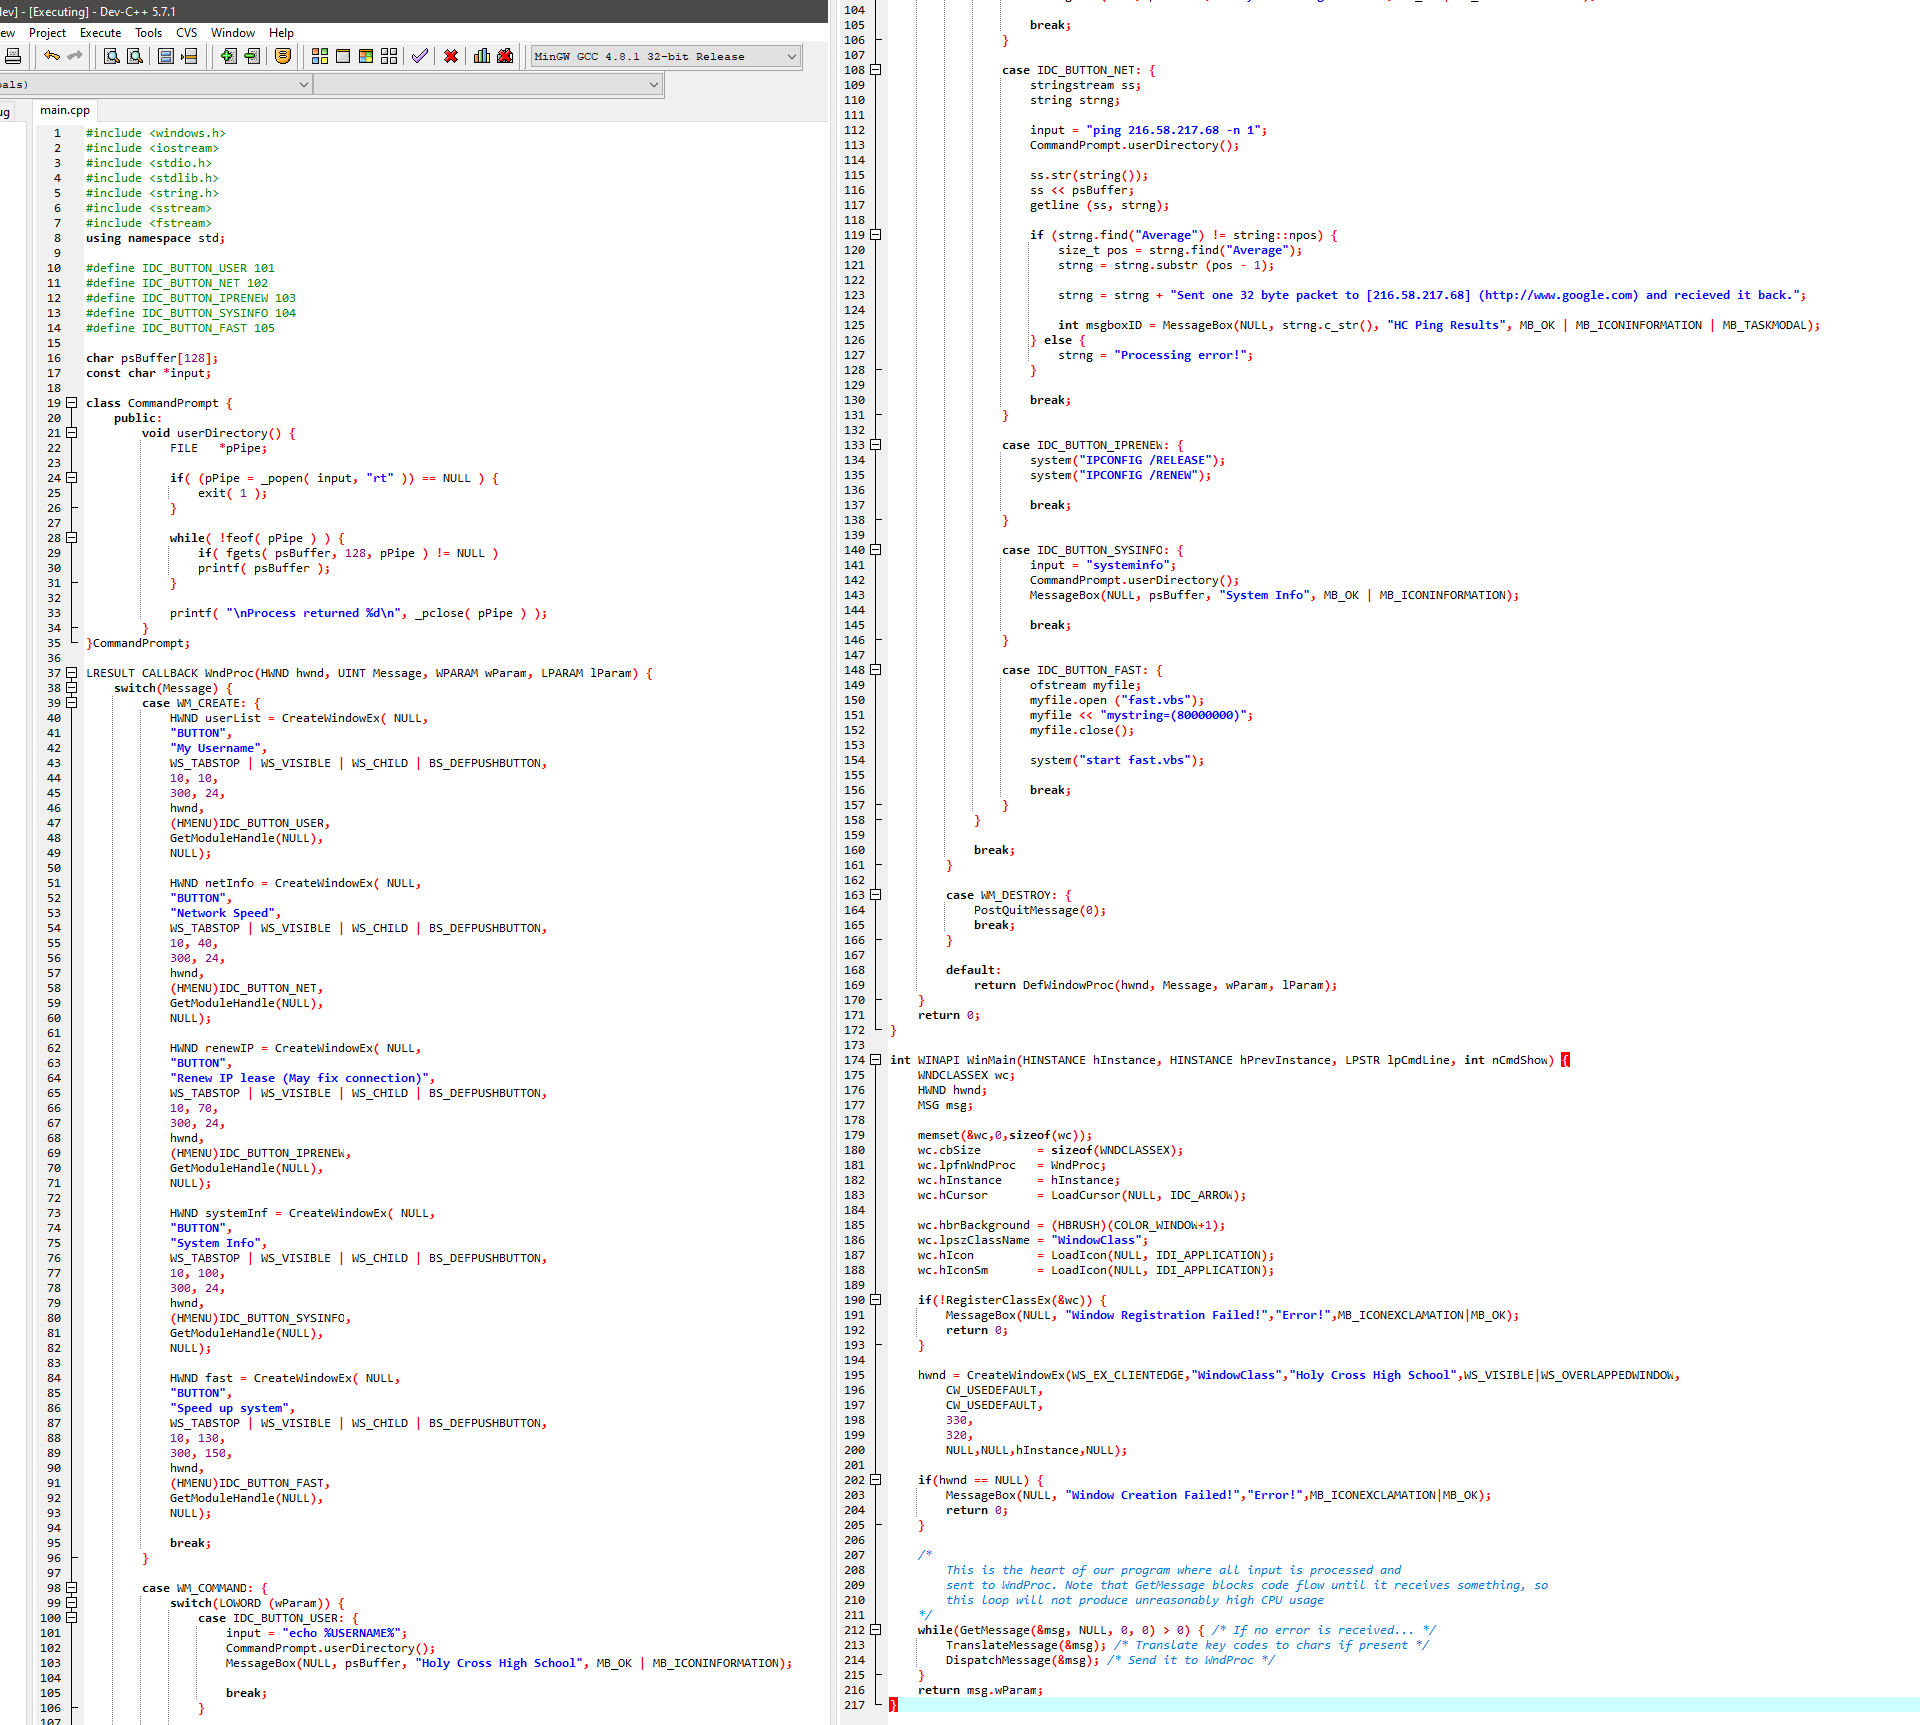This screenshot has height=1725, width=1920.
Task: Click the Rebuild All grid icon
Action: pos(389,56)
